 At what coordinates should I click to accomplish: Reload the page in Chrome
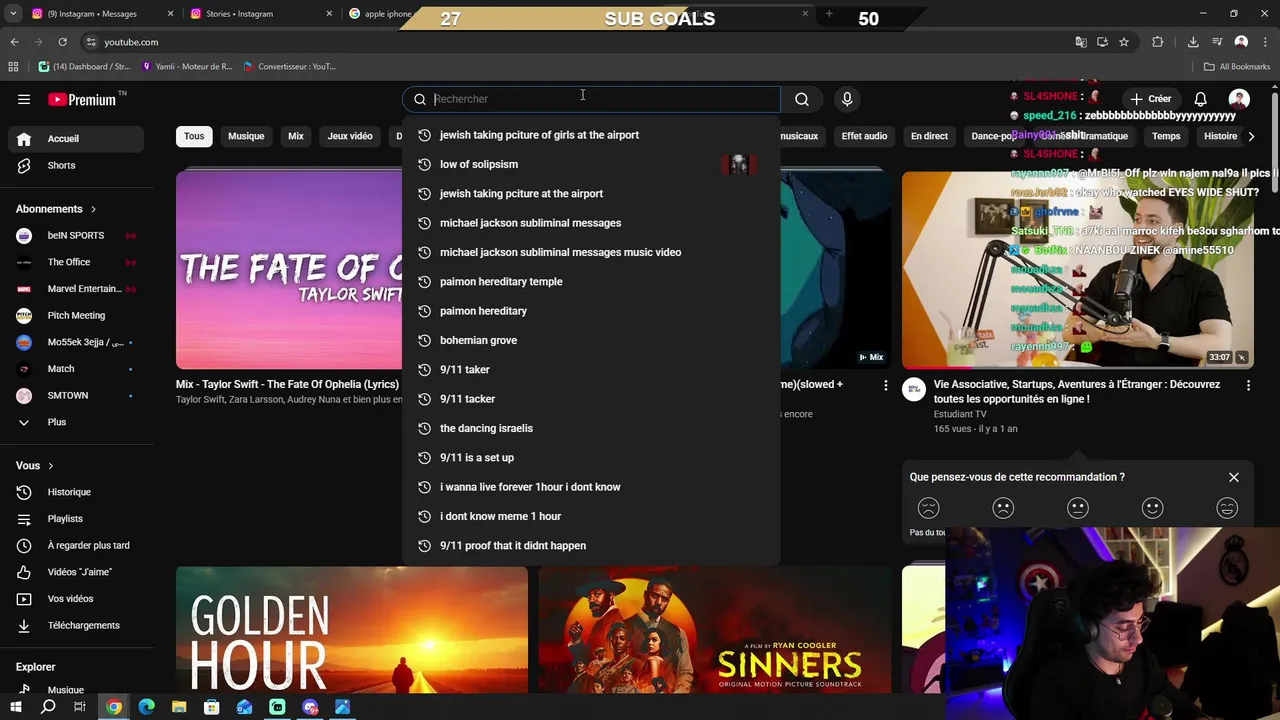[62, 42]
